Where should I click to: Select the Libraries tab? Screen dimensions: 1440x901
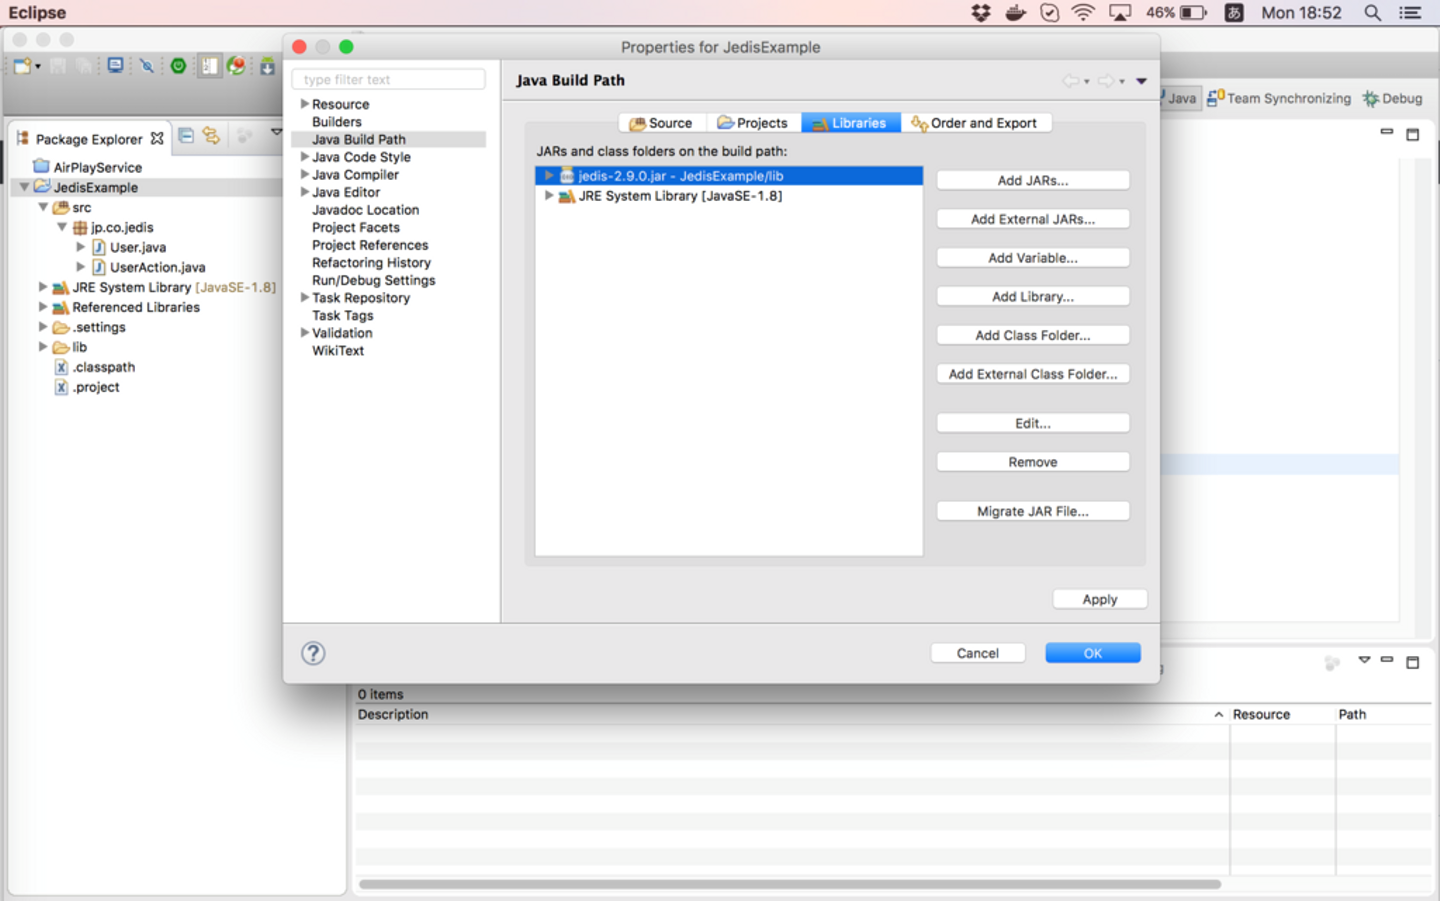[x=850, y=123]
